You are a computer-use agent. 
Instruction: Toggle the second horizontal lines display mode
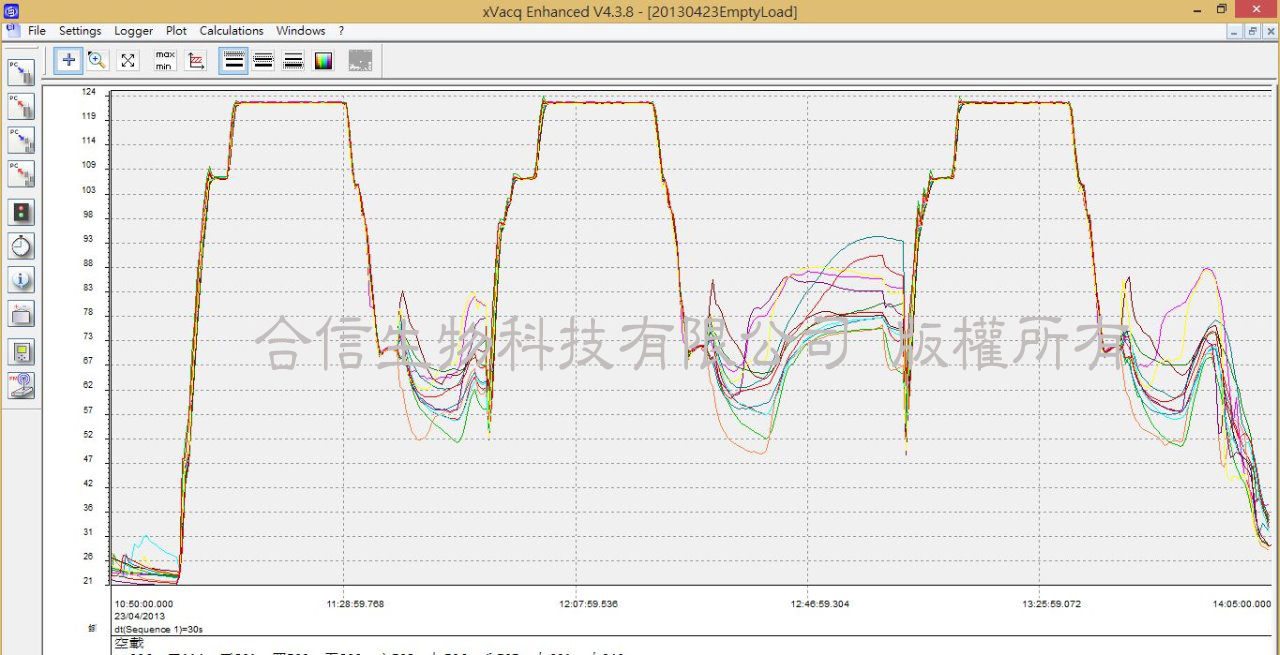point(263,60)
